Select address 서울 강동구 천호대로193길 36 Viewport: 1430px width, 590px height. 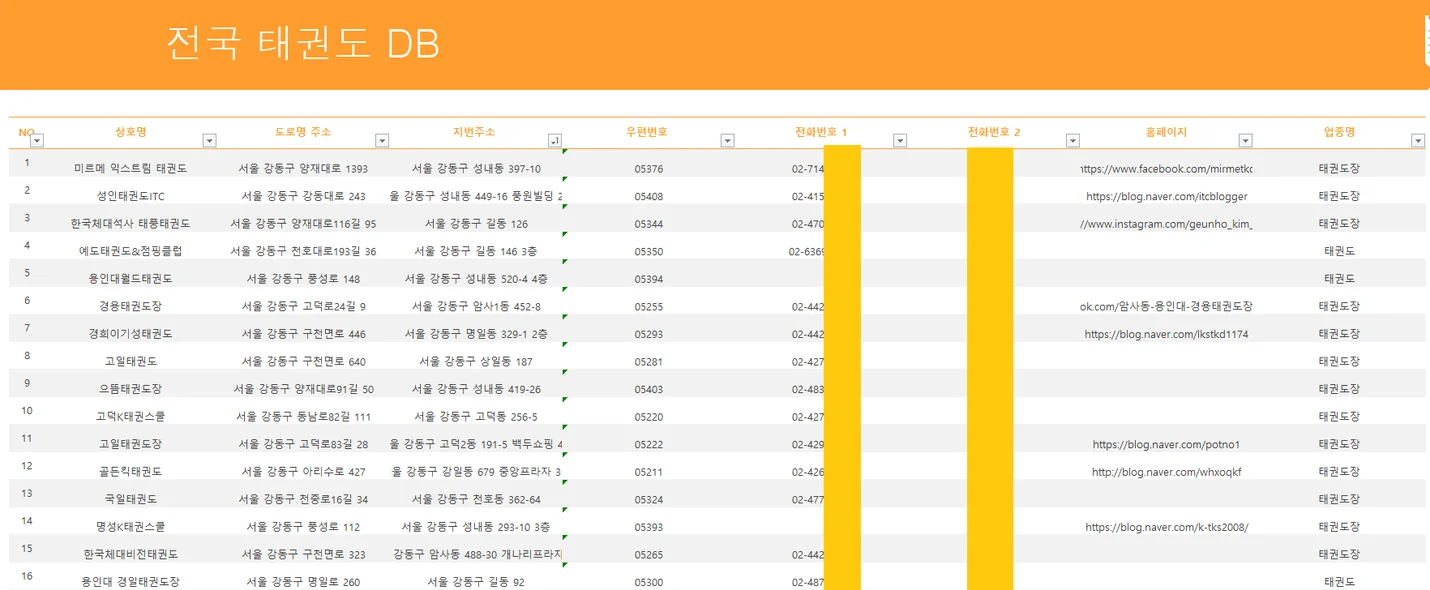[303, 251]
